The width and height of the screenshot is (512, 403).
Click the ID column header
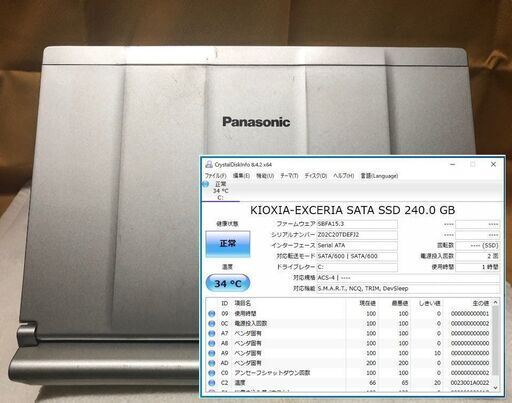tap(225, 303)
